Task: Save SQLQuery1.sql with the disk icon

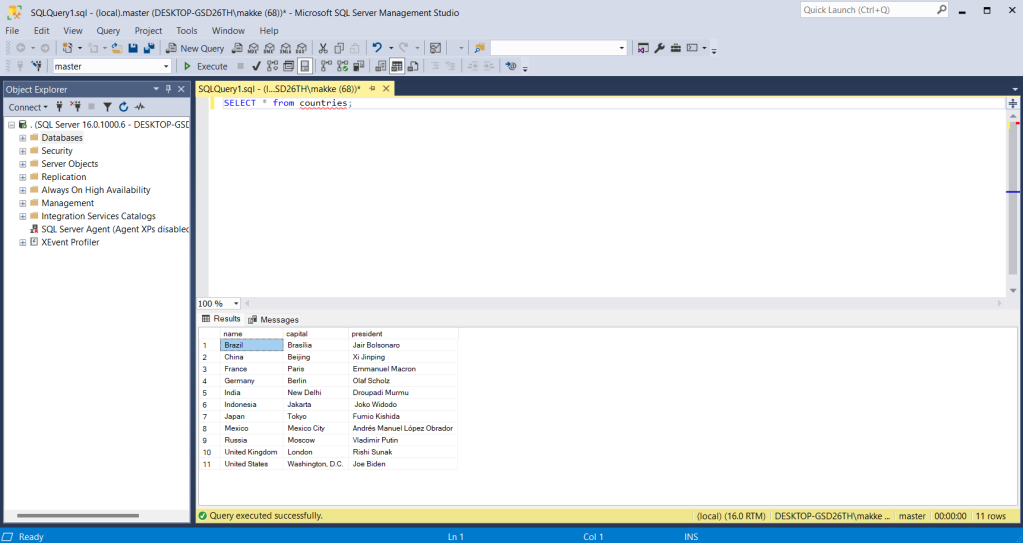Action: pos(133,48)
